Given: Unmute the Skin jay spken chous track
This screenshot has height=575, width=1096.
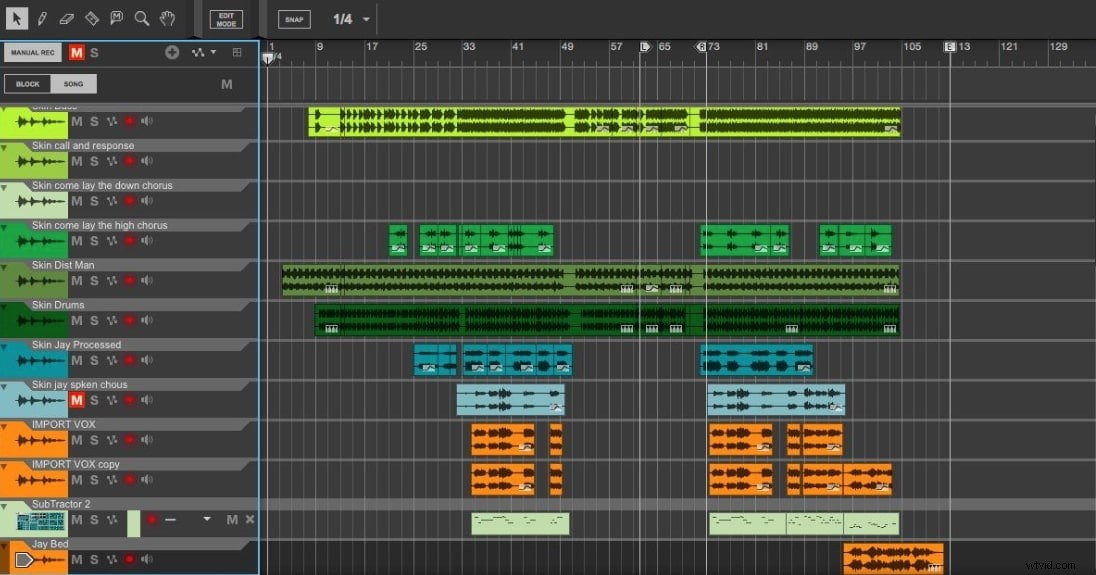Looking at the screenshot, I should pos(77,400).
